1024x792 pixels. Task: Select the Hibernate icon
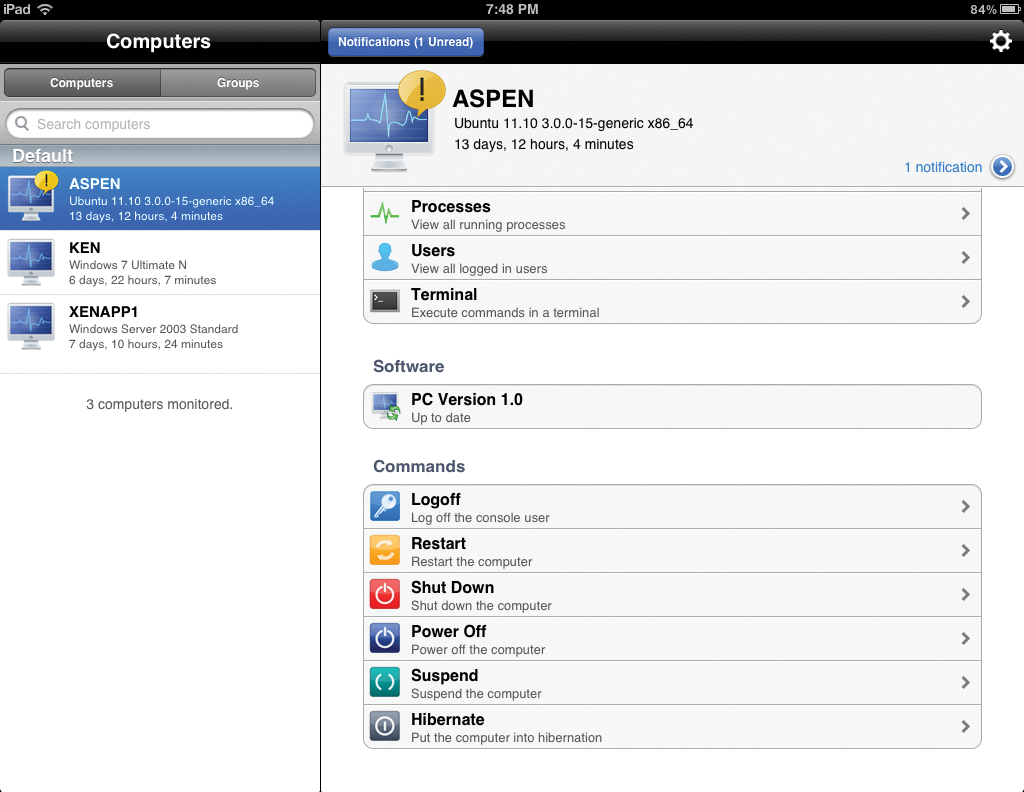coord(385,726)
